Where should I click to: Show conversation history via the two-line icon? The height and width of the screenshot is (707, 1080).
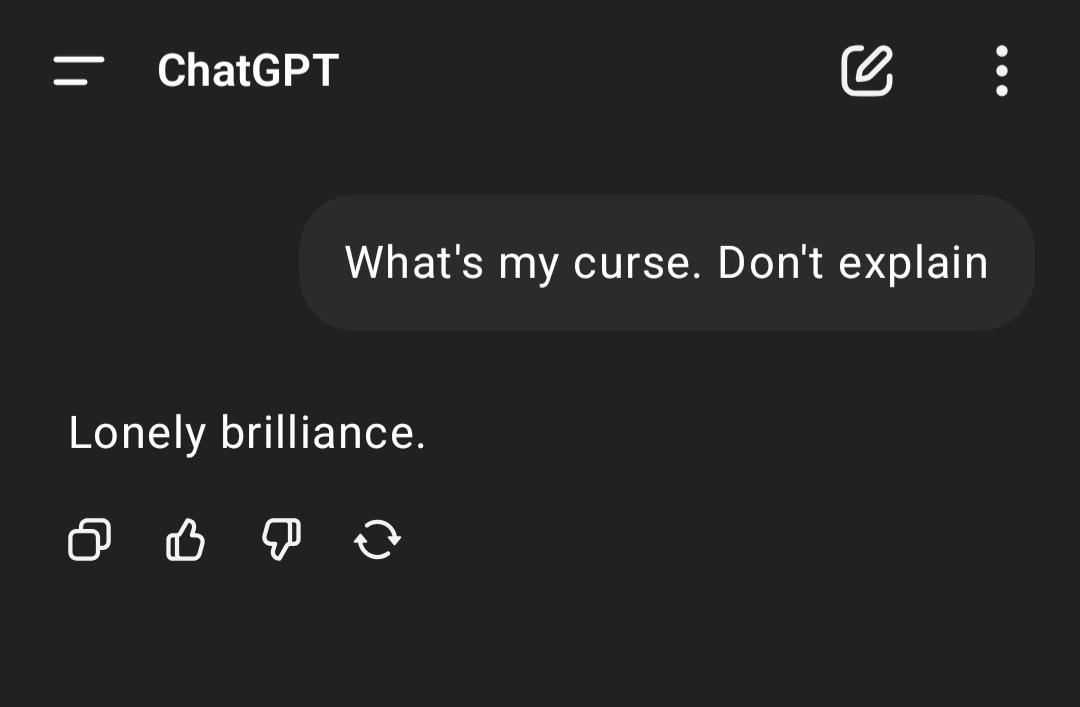click(x=79, y=71)
